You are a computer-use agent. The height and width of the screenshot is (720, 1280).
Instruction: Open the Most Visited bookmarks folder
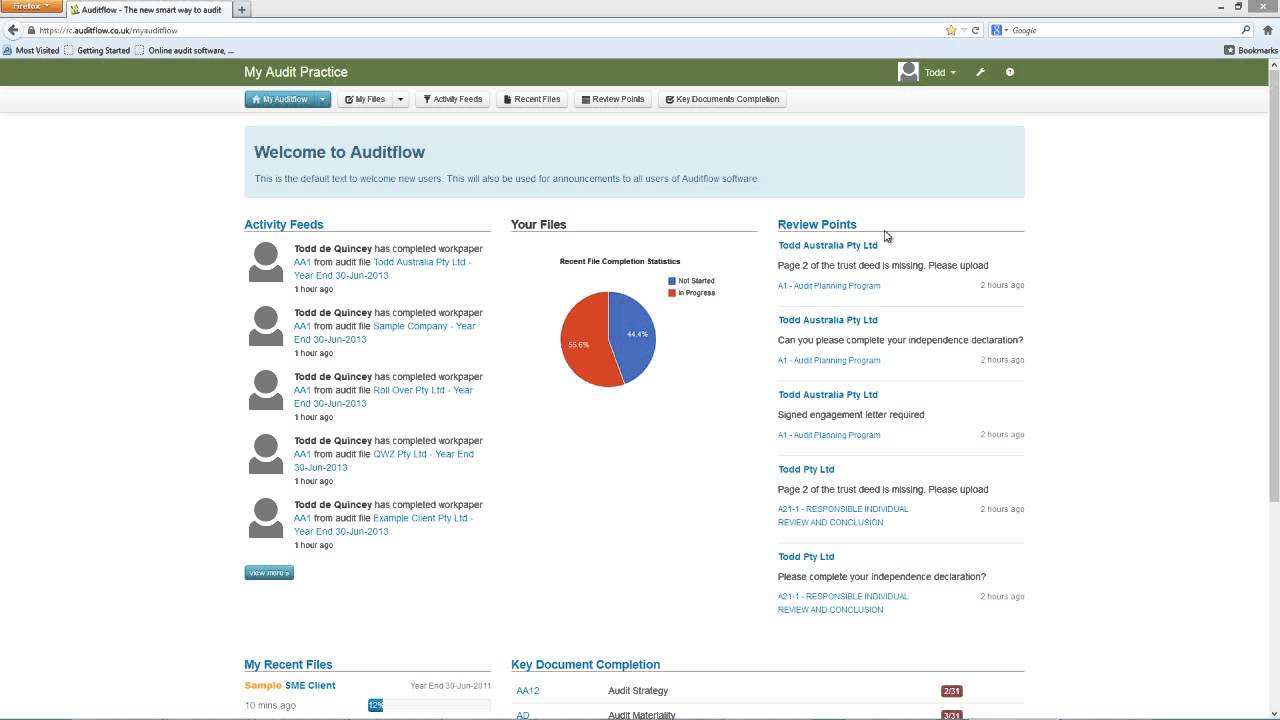pos(32,50)
